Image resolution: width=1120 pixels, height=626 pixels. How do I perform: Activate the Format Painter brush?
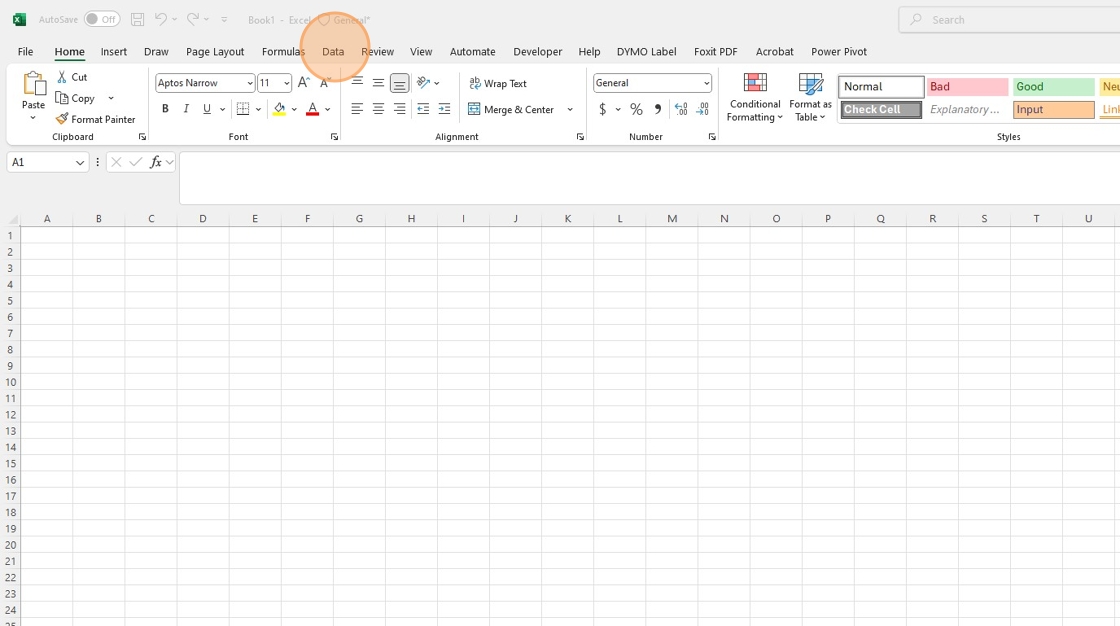pyautogui.click(x=62, y=119)
